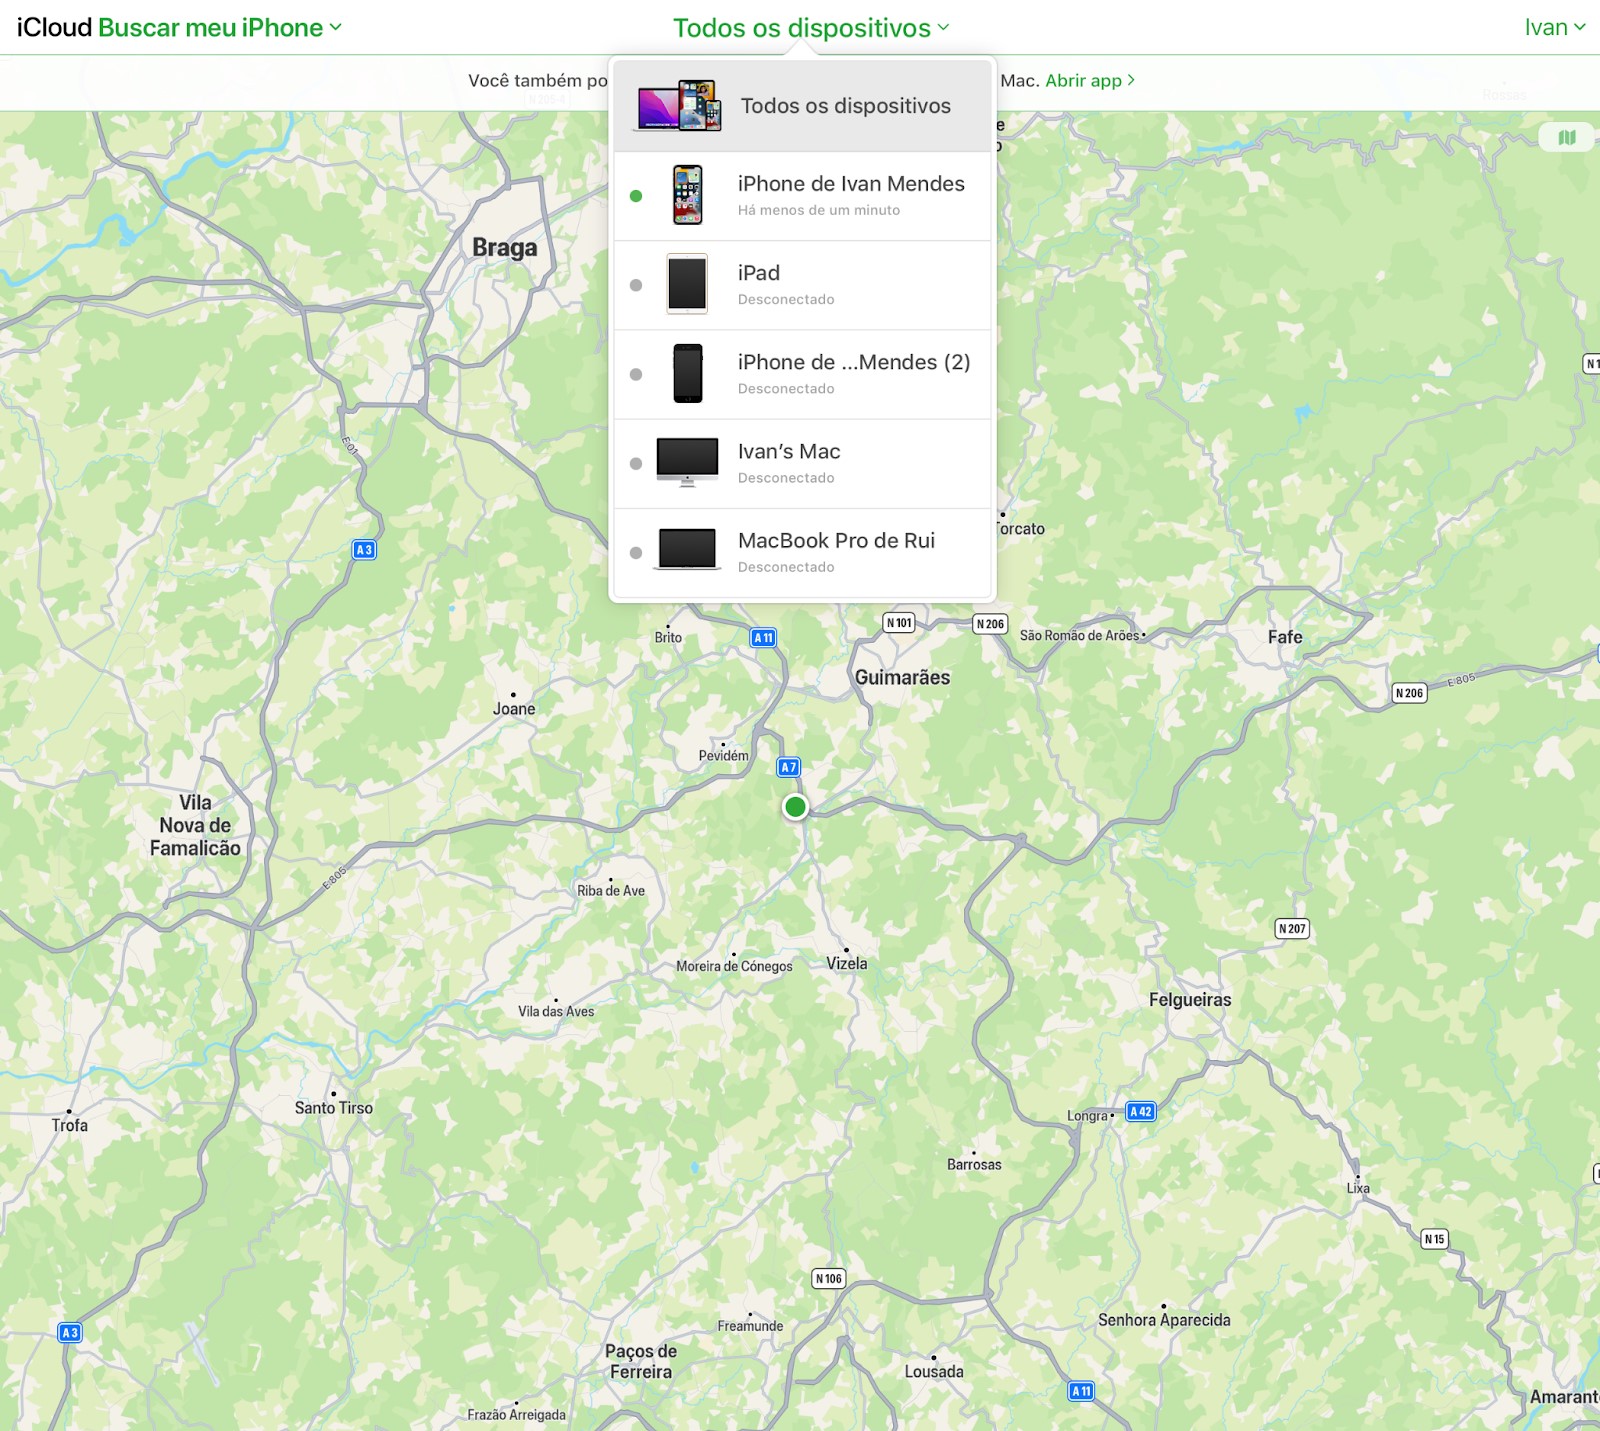The image size is (1600, 1431).
Task: Click the Freamunde label on map
Action: click(750, 1326)
